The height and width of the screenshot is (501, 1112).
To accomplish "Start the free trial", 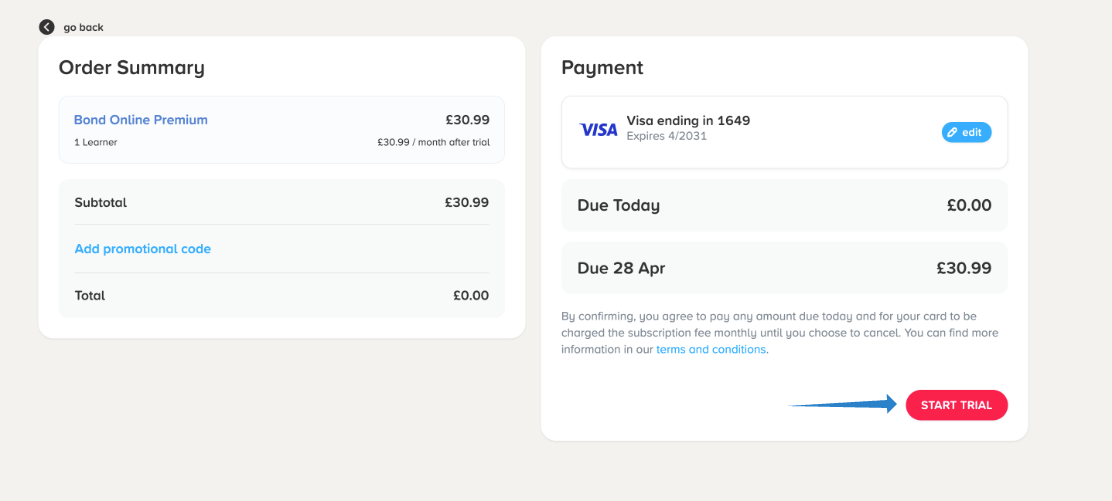I will point(957,405).
